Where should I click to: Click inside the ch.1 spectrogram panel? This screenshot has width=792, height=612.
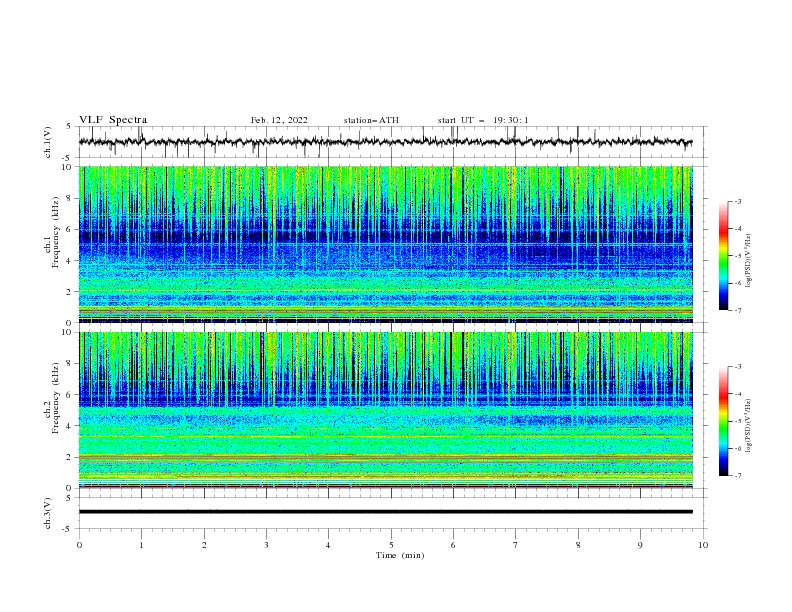point(386,244)
